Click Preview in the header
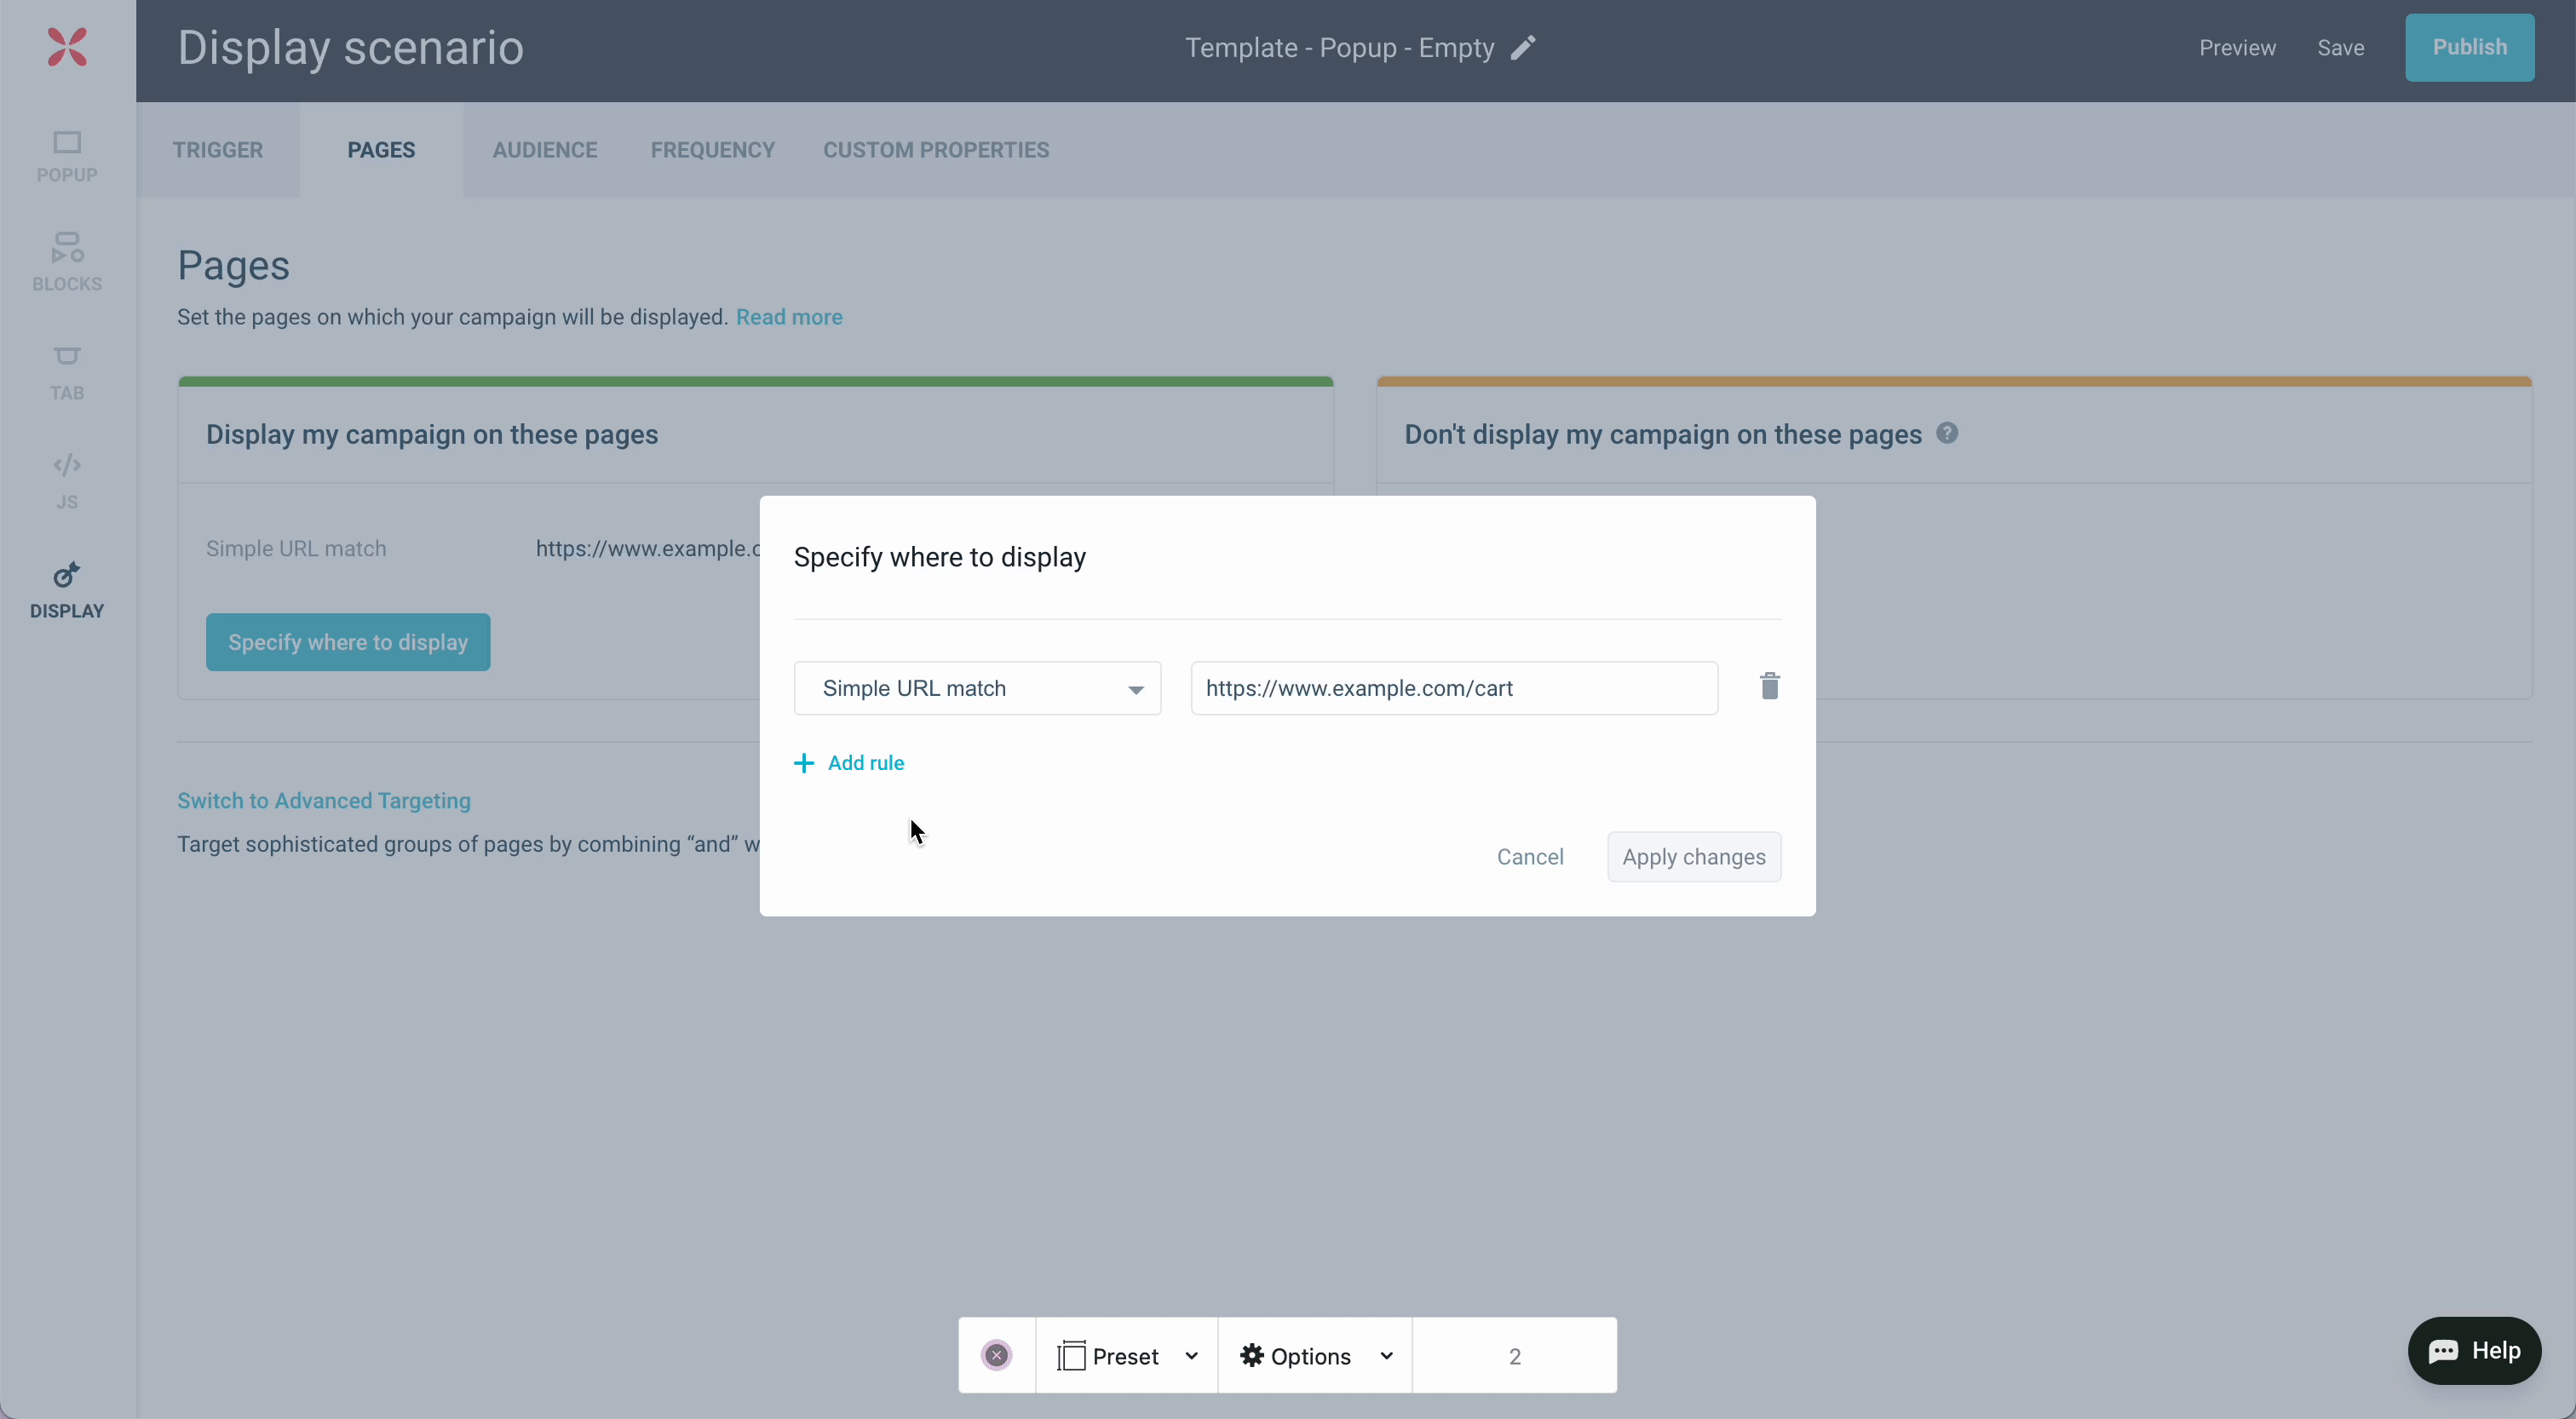Image resolution: width=2576 pixels, height=1419 pixels. [x=2237, y=48]
